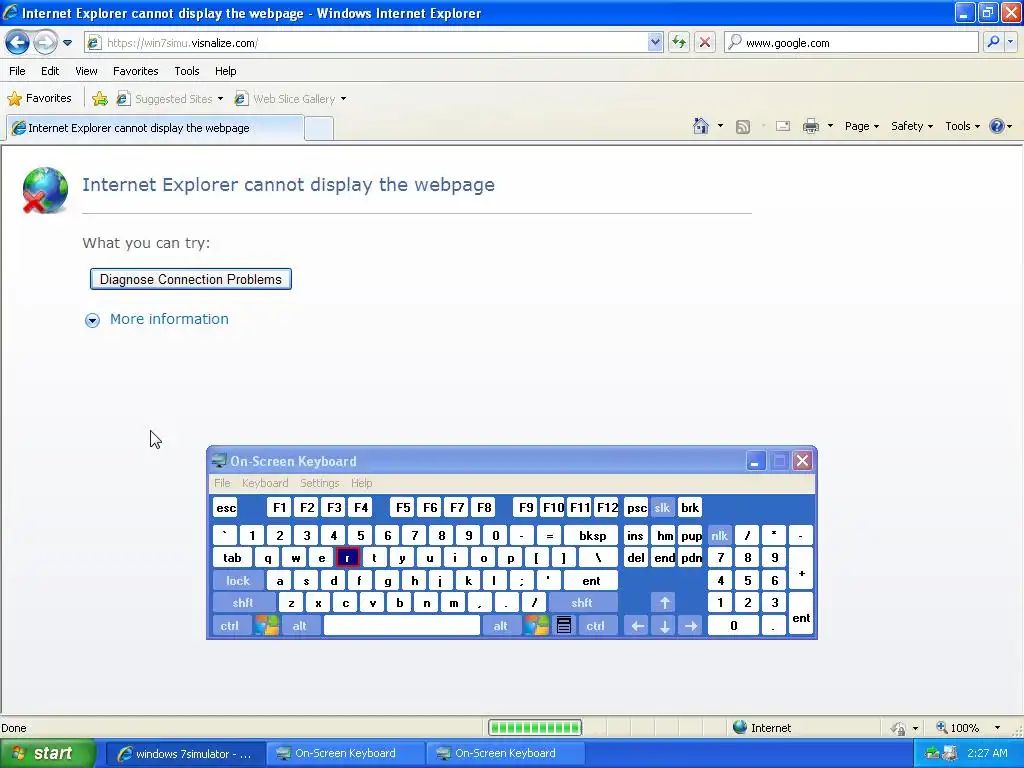Open the command bar Tools dropdown

click(x=962, y=126)
